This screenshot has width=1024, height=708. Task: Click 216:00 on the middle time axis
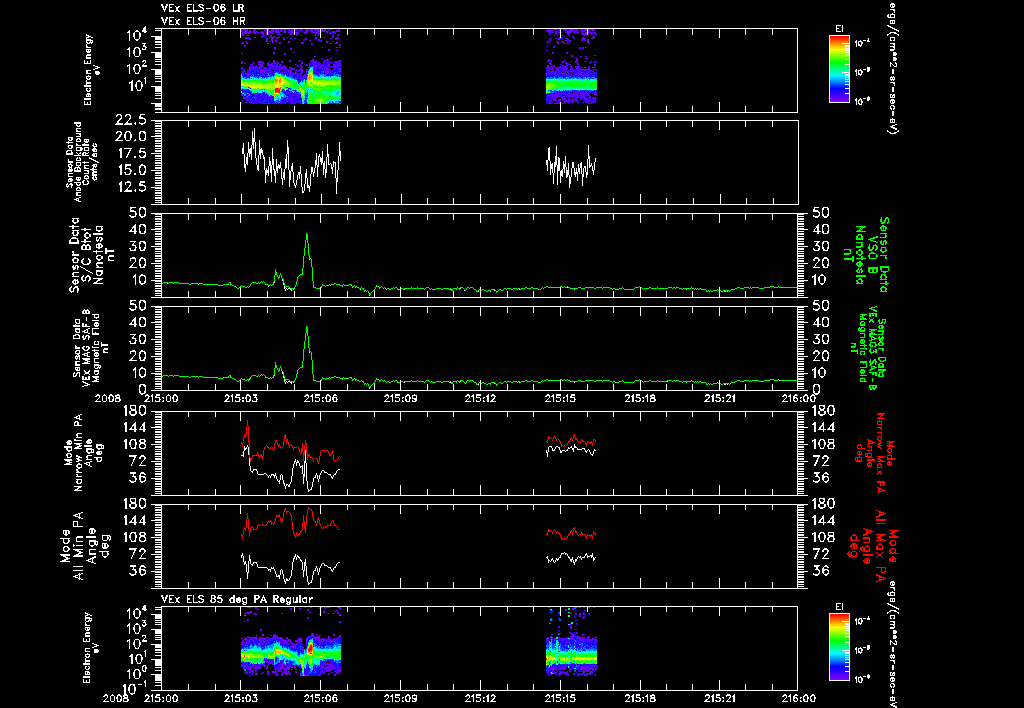pos(798,398)
